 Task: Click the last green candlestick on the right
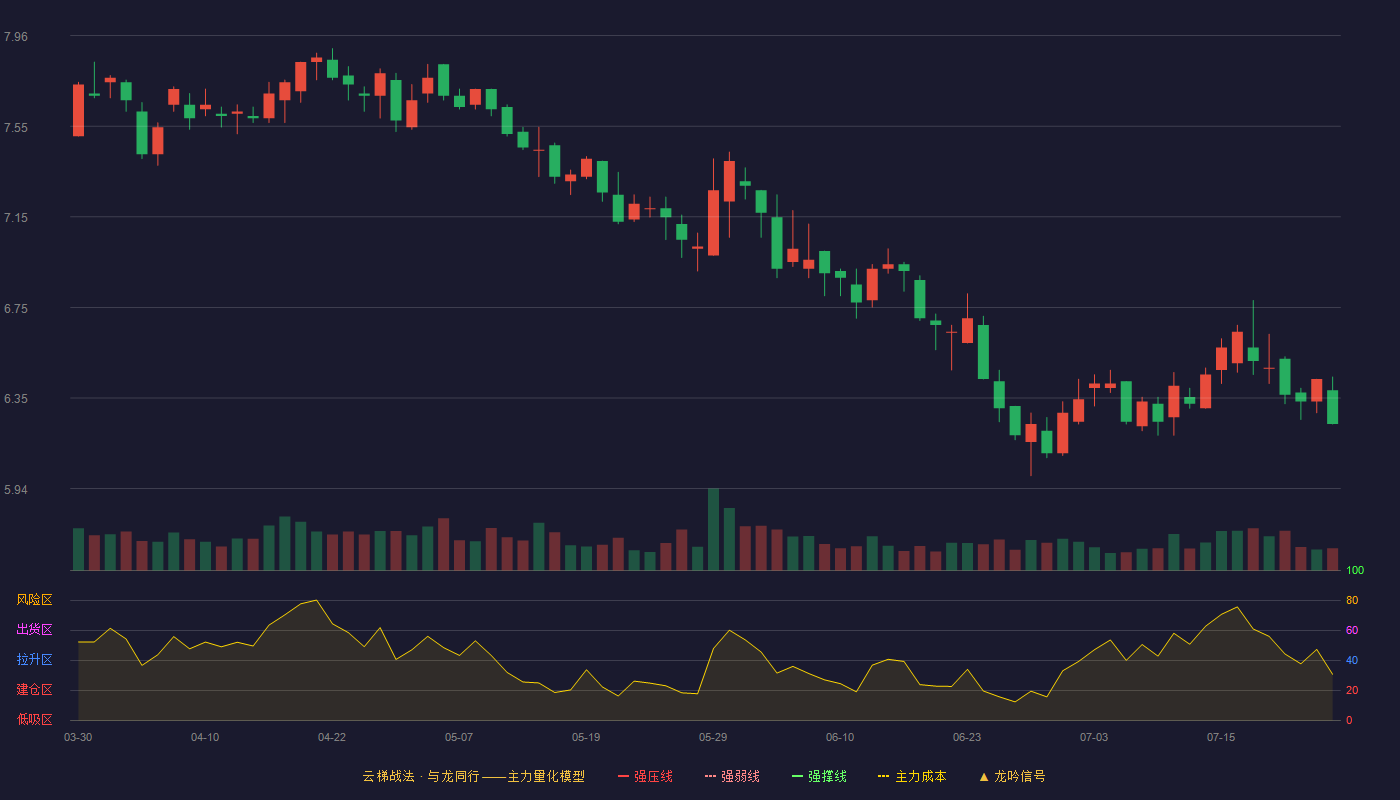coord(1332,406)
